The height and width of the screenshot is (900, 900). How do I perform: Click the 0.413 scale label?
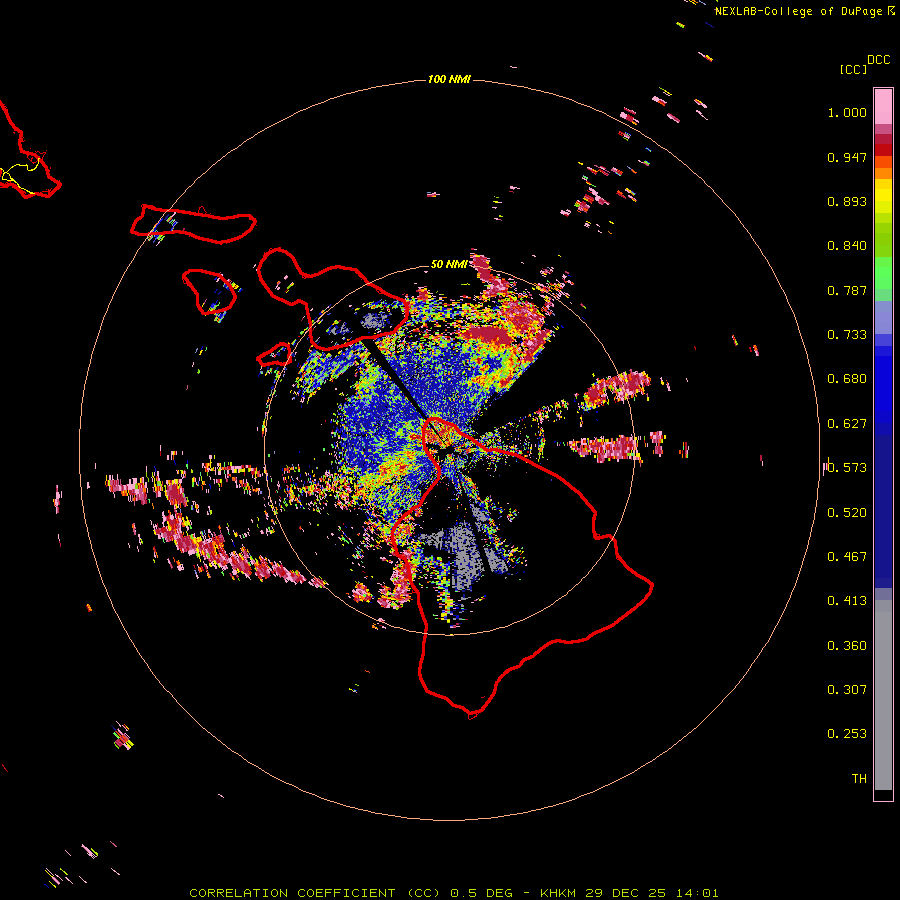[x=847, y=601]
